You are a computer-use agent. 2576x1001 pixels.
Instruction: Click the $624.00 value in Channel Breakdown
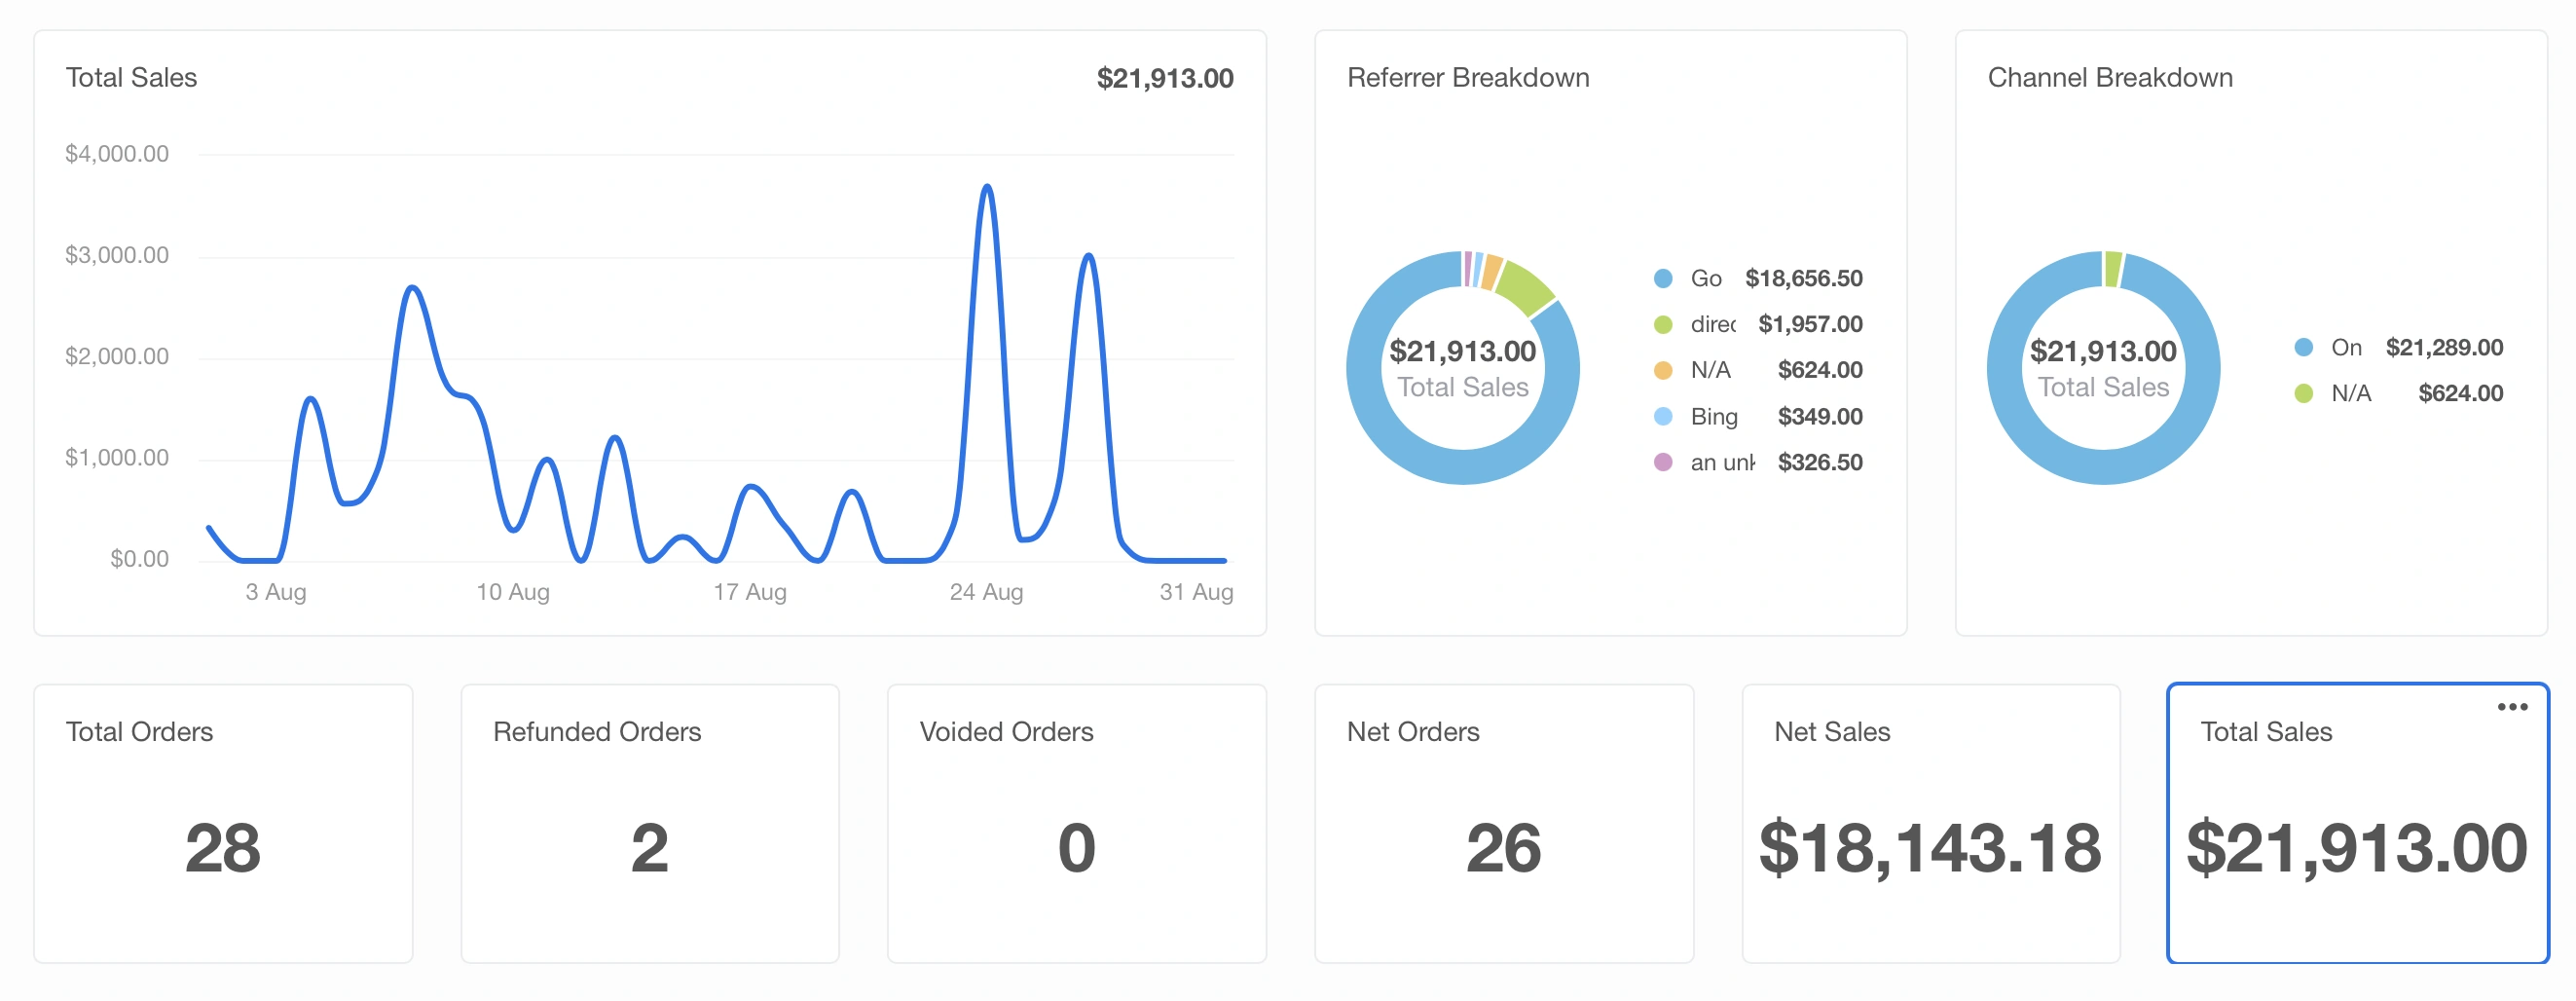coord(2460,393)
